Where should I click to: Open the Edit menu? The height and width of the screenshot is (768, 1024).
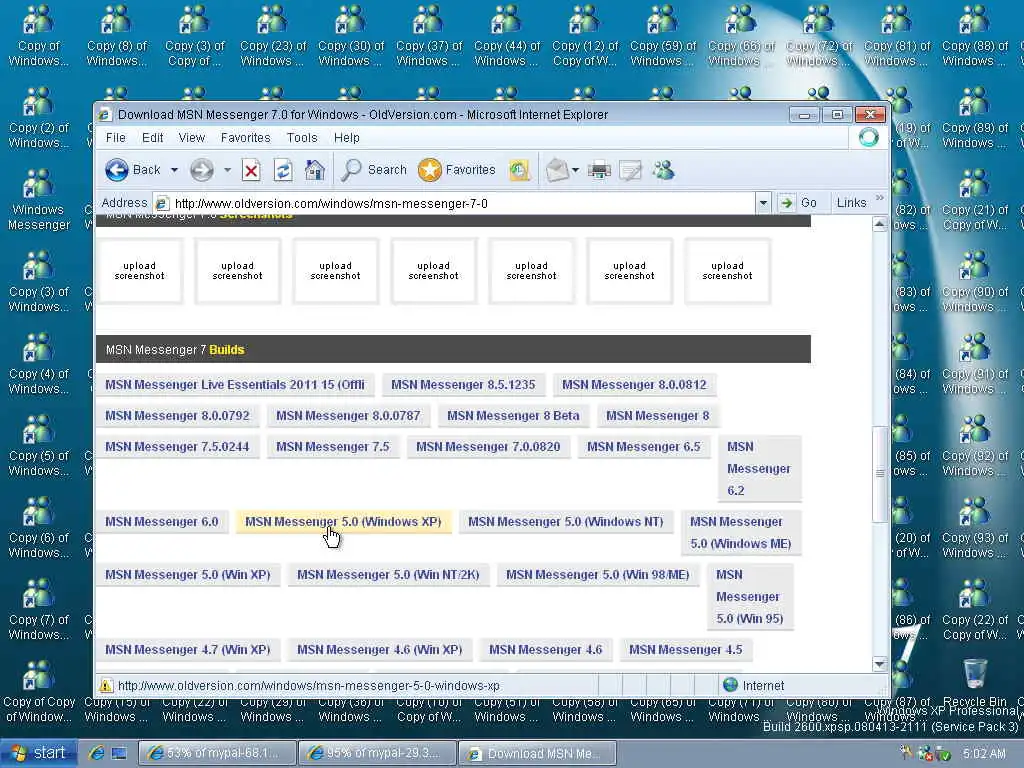coord(153,138)
